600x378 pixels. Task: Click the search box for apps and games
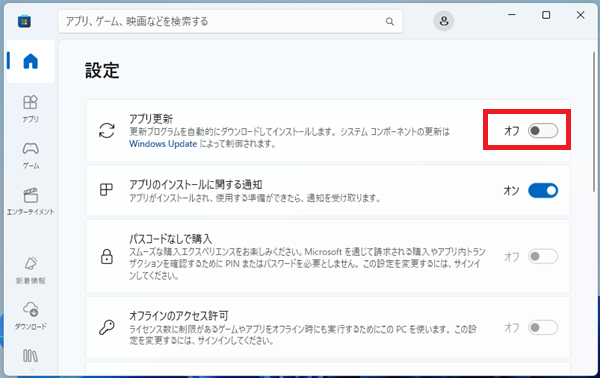[x=230, y=21]
